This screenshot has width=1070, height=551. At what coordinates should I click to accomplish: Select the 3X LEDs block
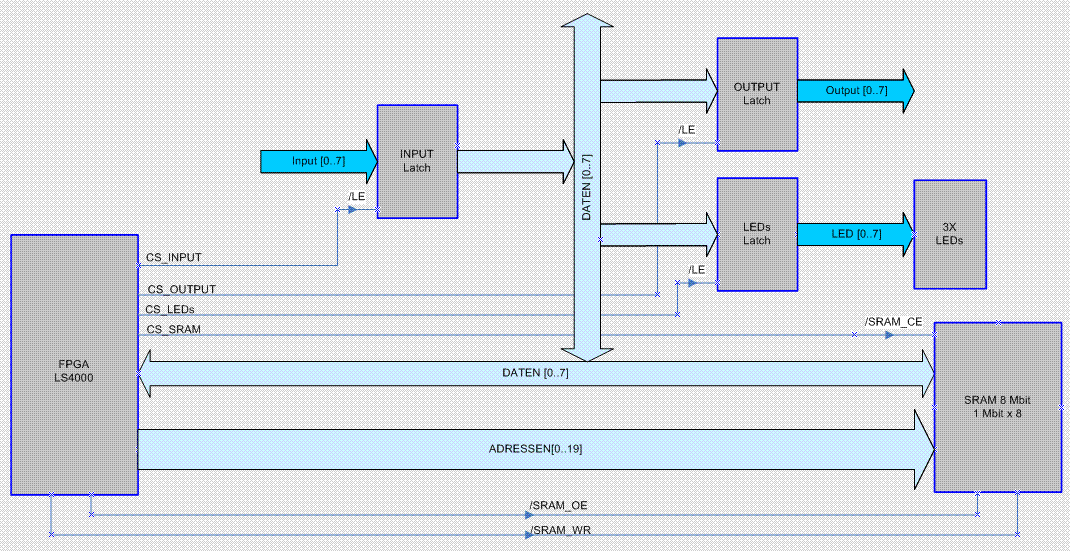(950, 234)
